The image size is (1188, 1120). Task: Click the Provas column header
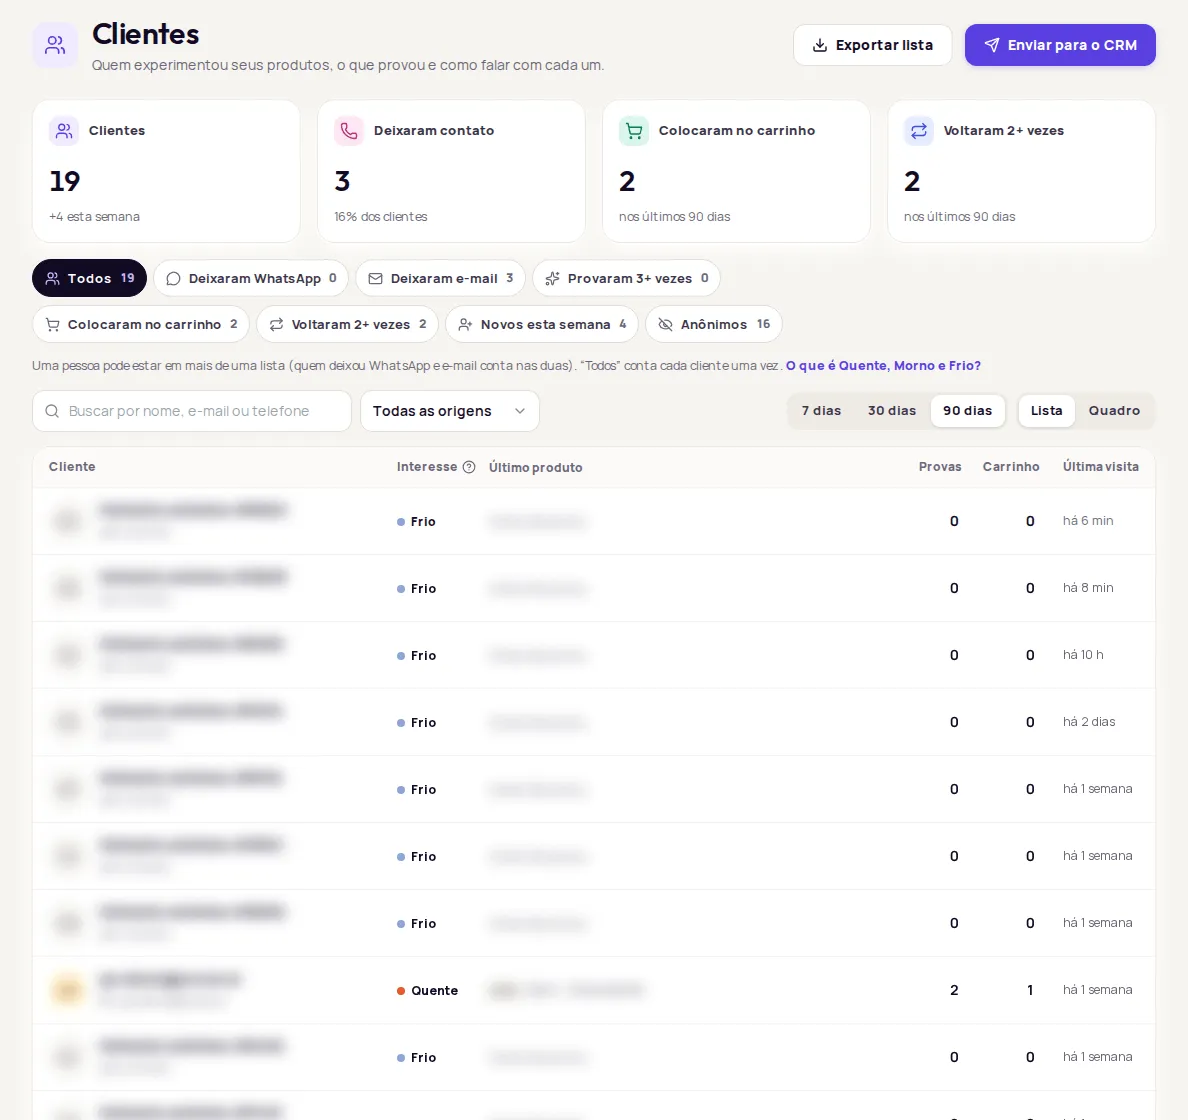(940, 467)
